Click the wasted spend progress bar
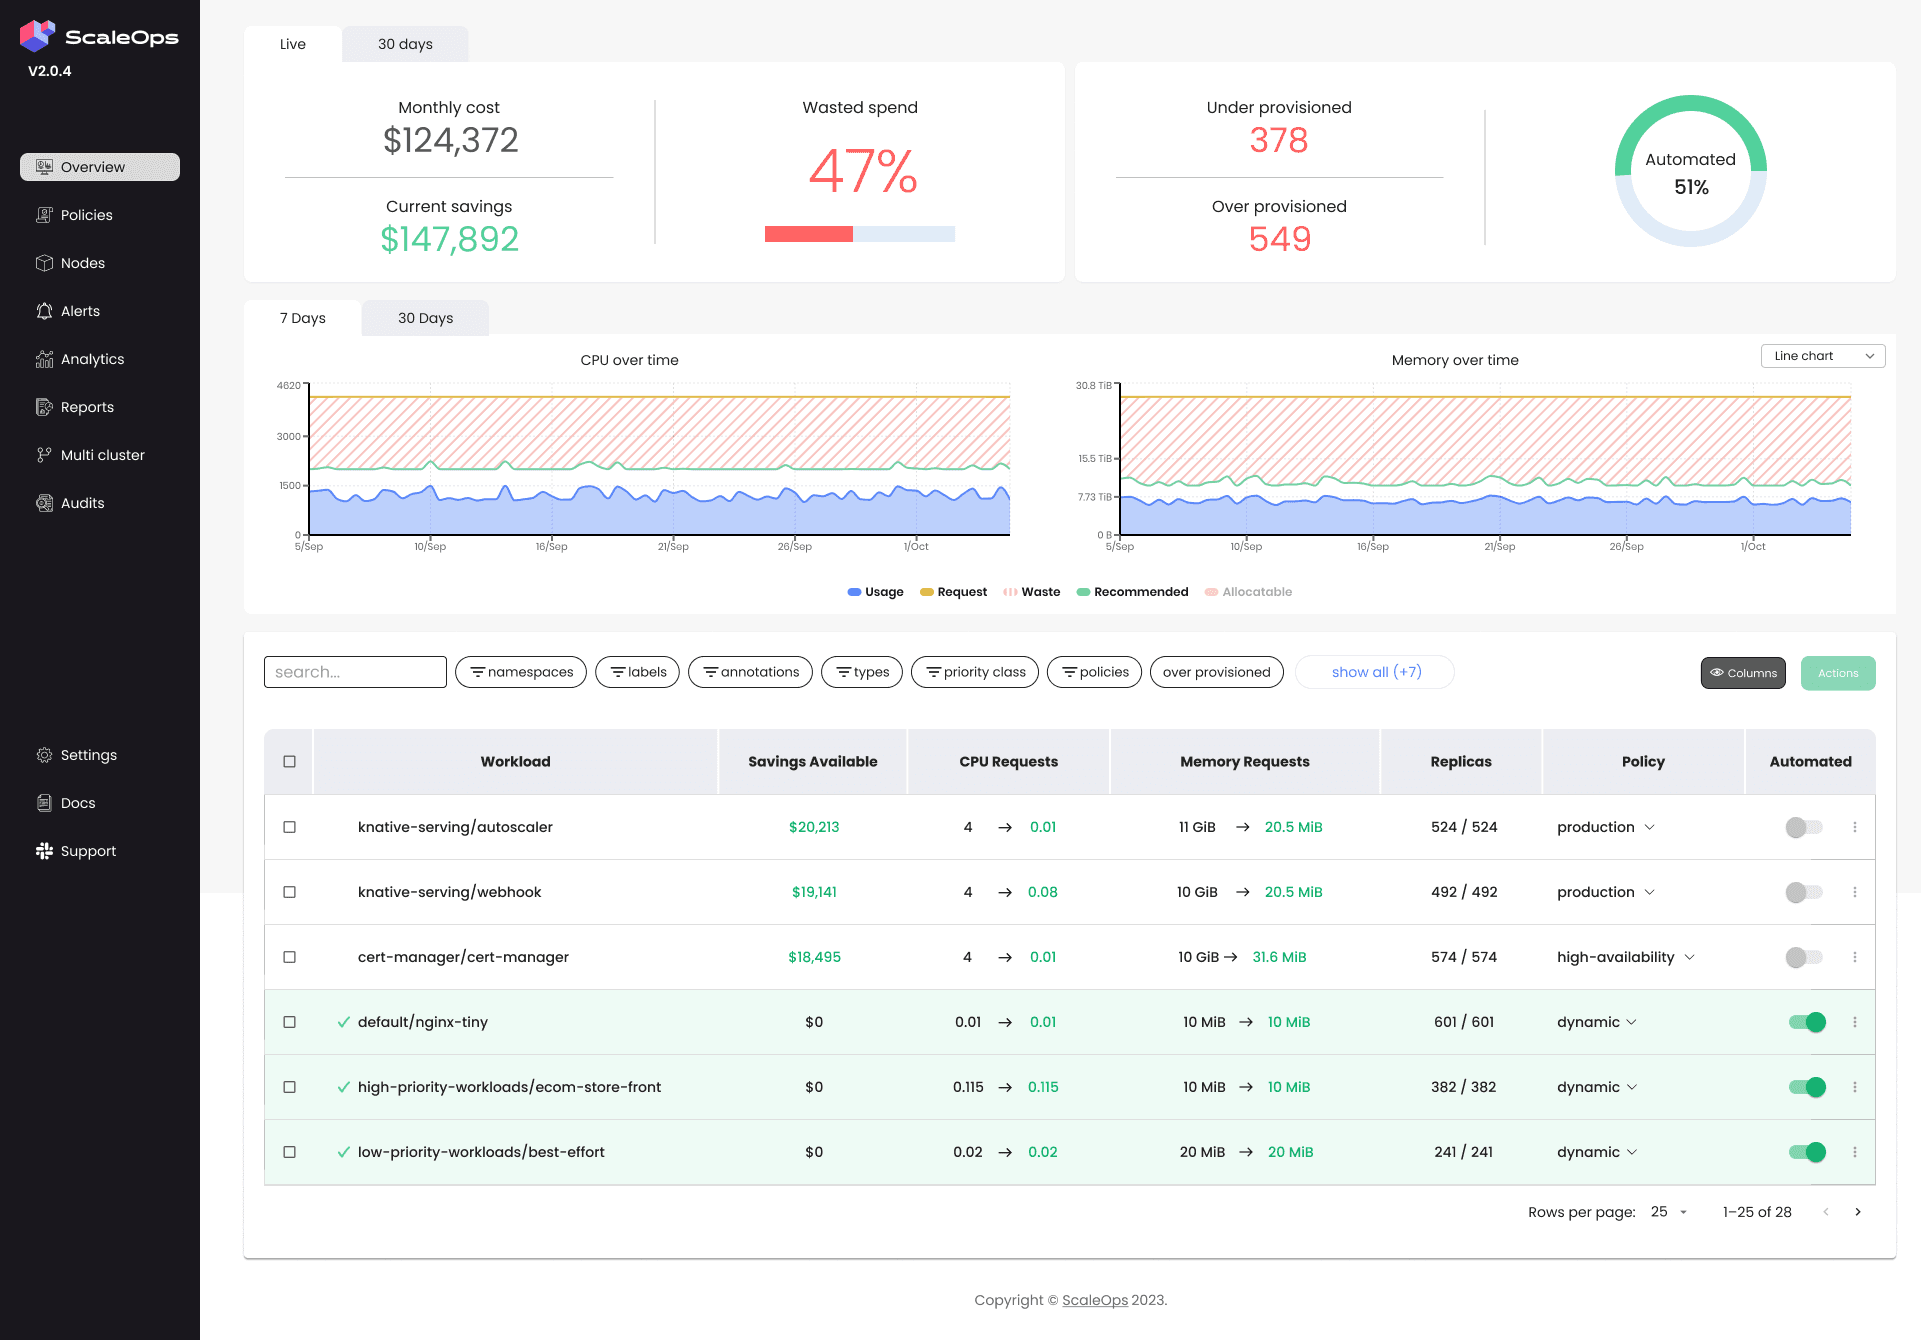This screenshot has width=1921, height=1340. (859, 233)
